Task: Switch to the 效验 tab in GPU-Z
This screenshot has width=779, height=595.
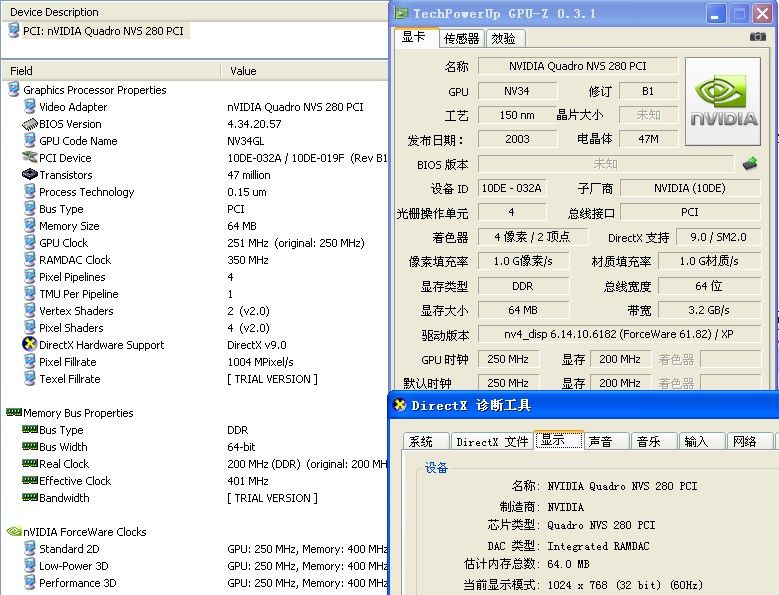Action: click(504, 39)
